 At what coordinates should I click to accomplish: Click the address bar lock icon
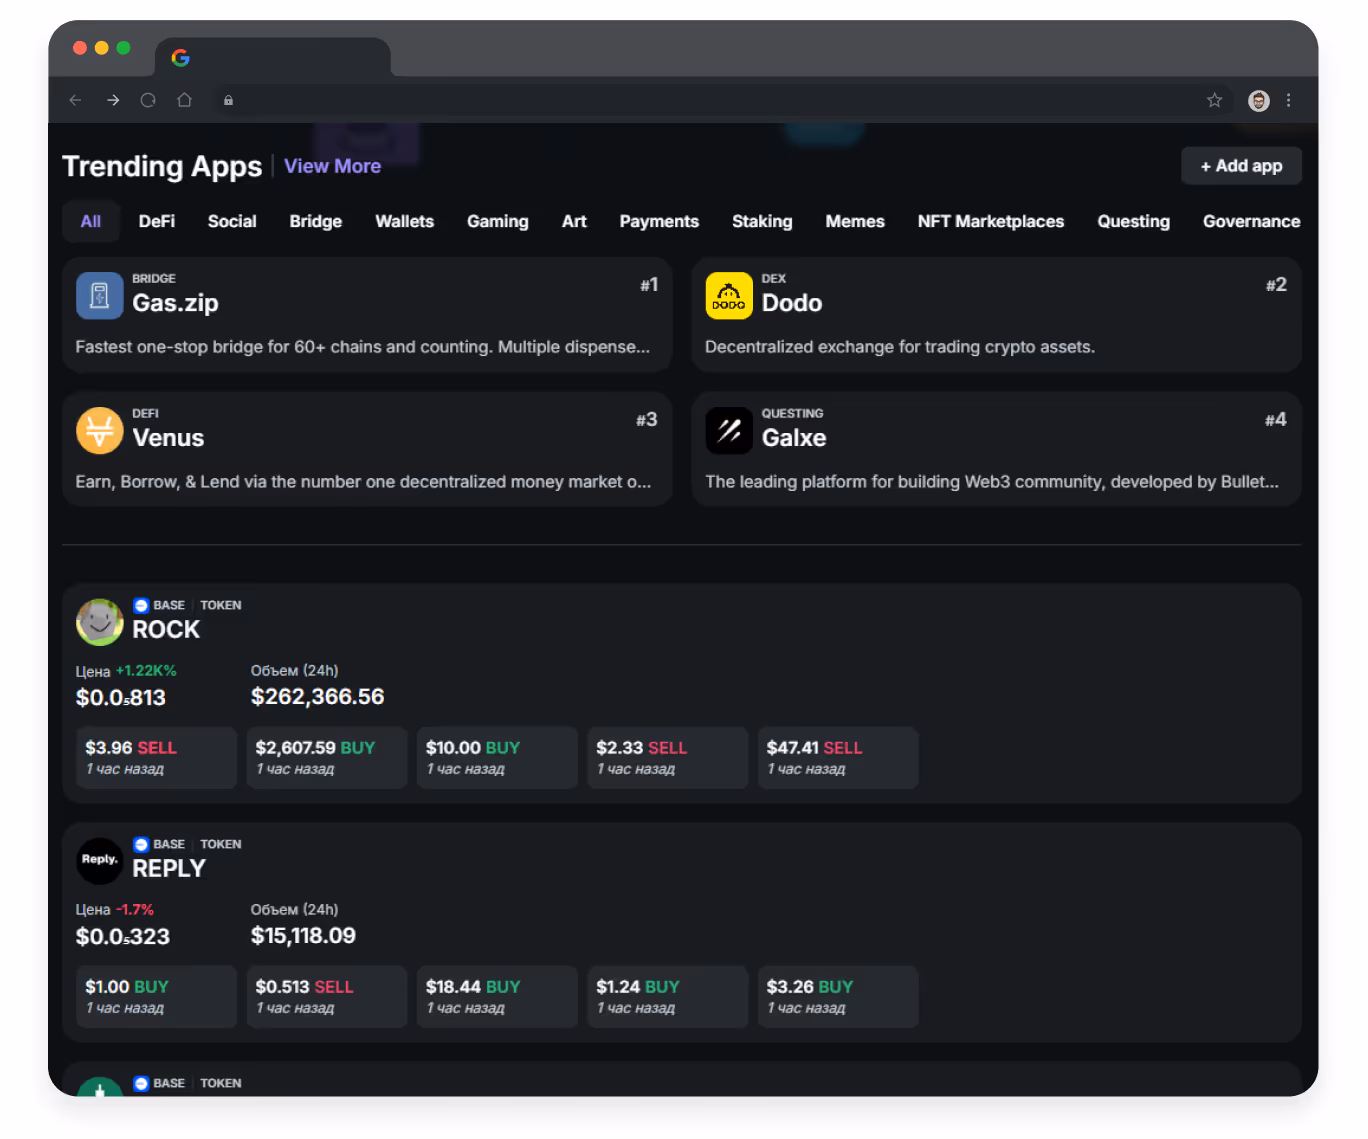click(228, 100)
